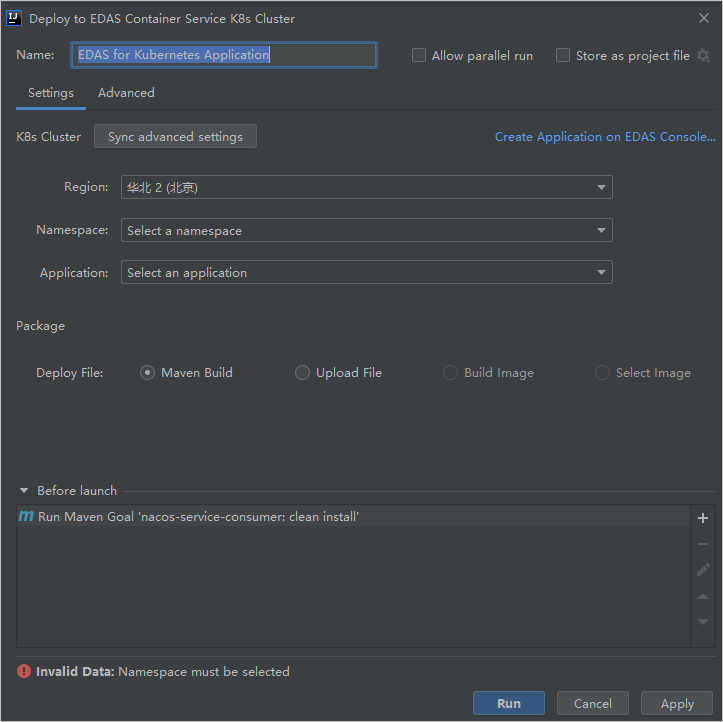Click the Name input field
The image size is (723, 722).
point(224,55)
